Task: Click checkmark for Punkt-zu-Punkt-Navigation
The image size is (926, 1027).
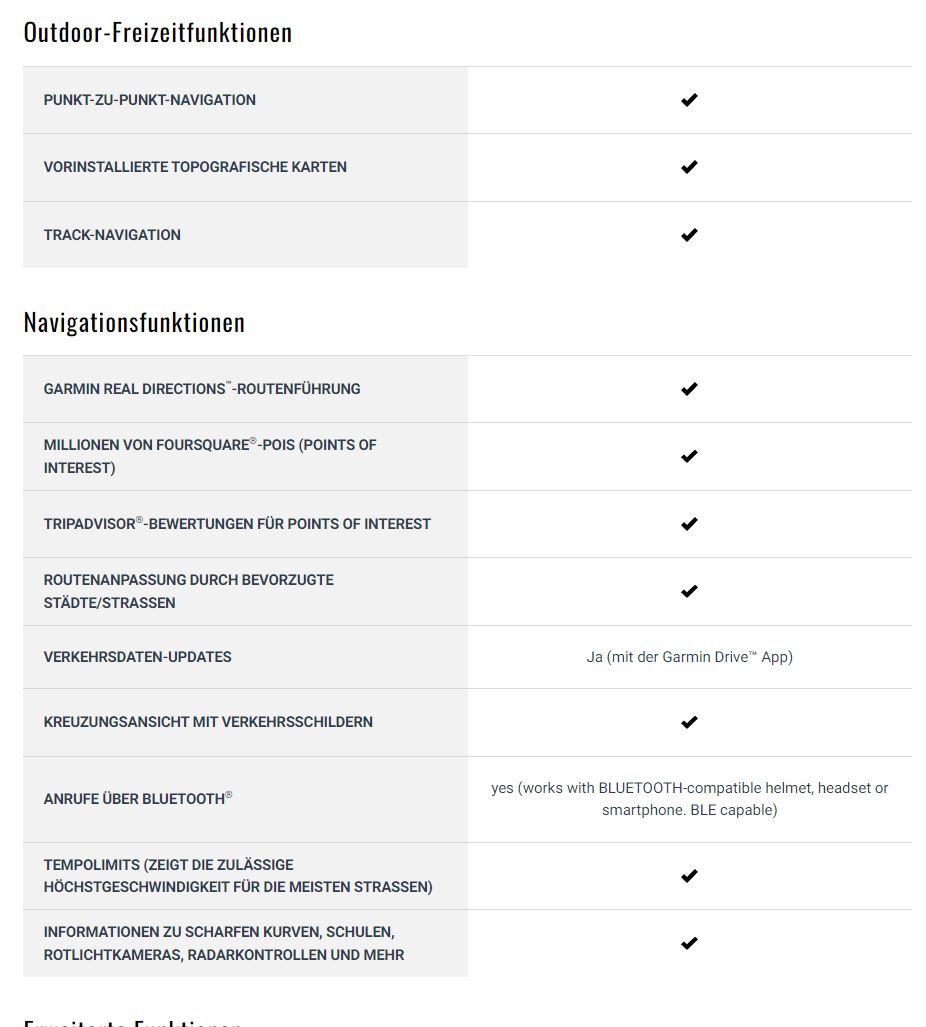Action: pyautogui.click(x=689, y=100)
